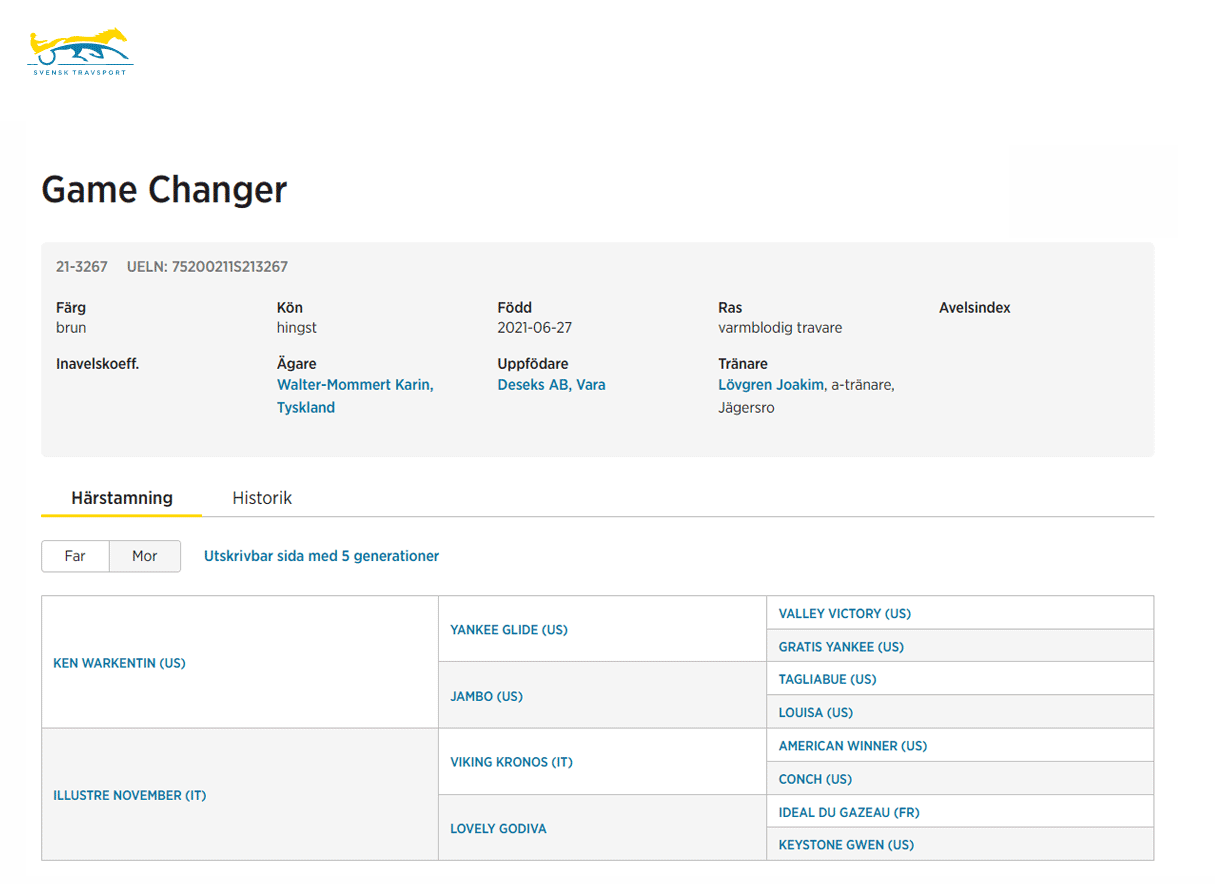Switch to the Historik tab
This screenshot has width=1215, height=884.
pyautogui.click(x=262, y=498)
